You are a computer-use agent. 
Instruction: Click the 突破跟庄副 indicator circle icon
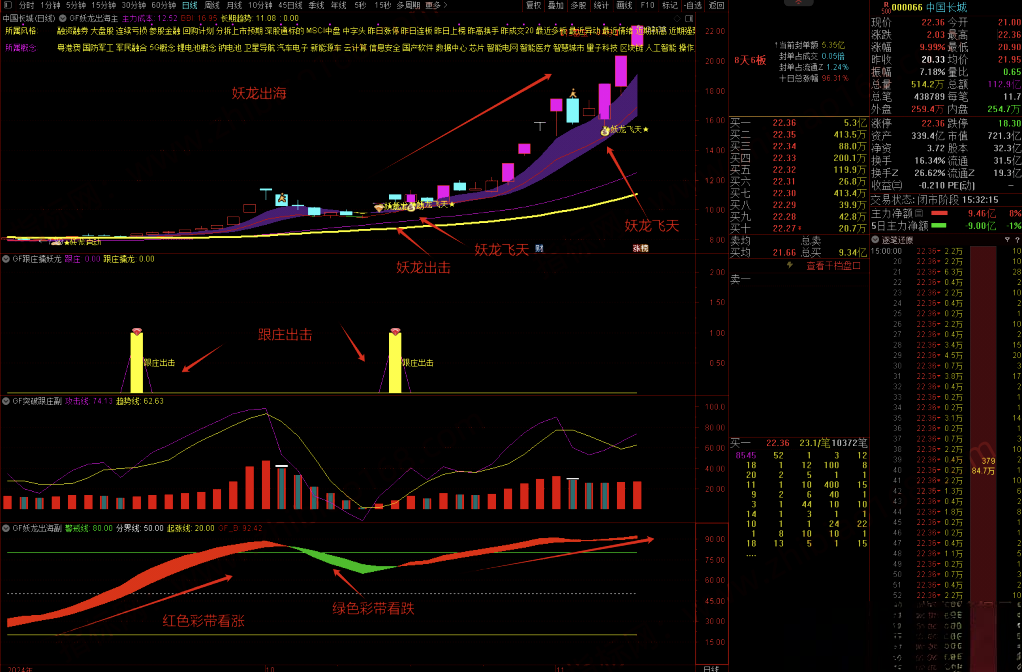click(5, 401)
